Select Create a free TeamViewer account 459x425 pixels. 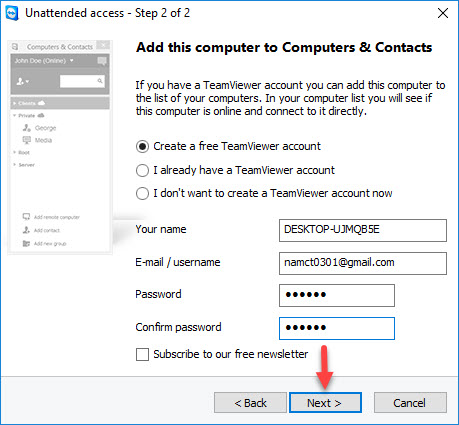pyautogui.click(x=142, y=146)
